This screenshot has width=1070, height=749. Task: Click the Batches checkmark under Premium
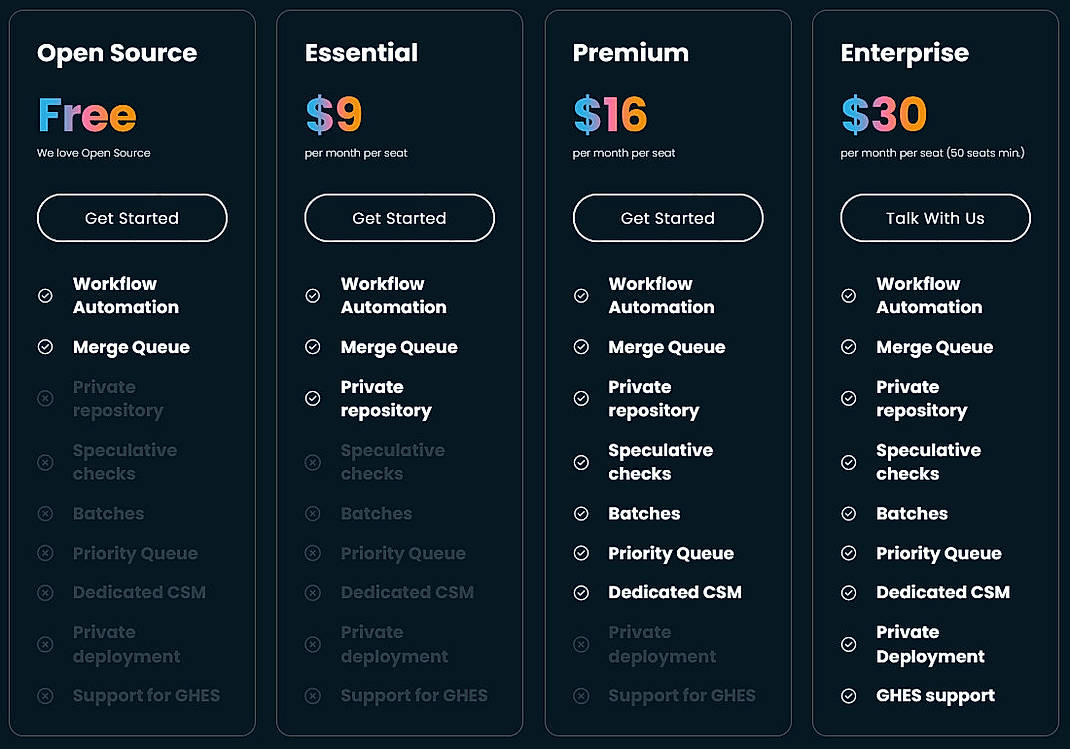[582, 513]
